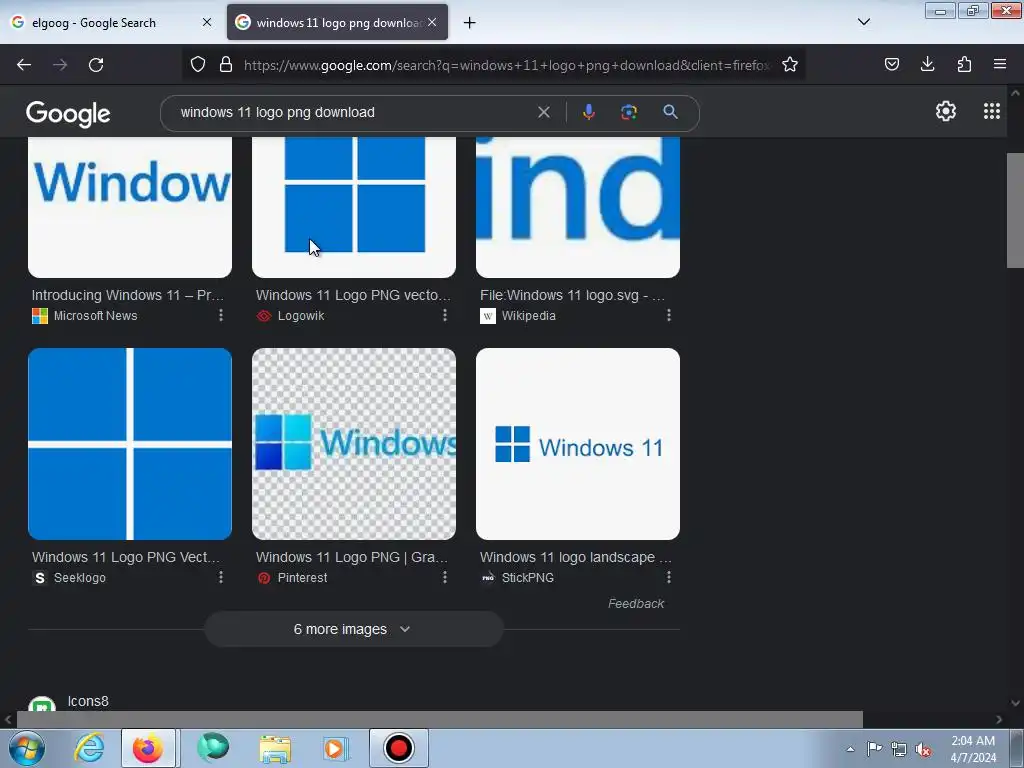Open the clock showing 2:04 AM
This screenshot has width=1024, height=768.
(973, 749)
